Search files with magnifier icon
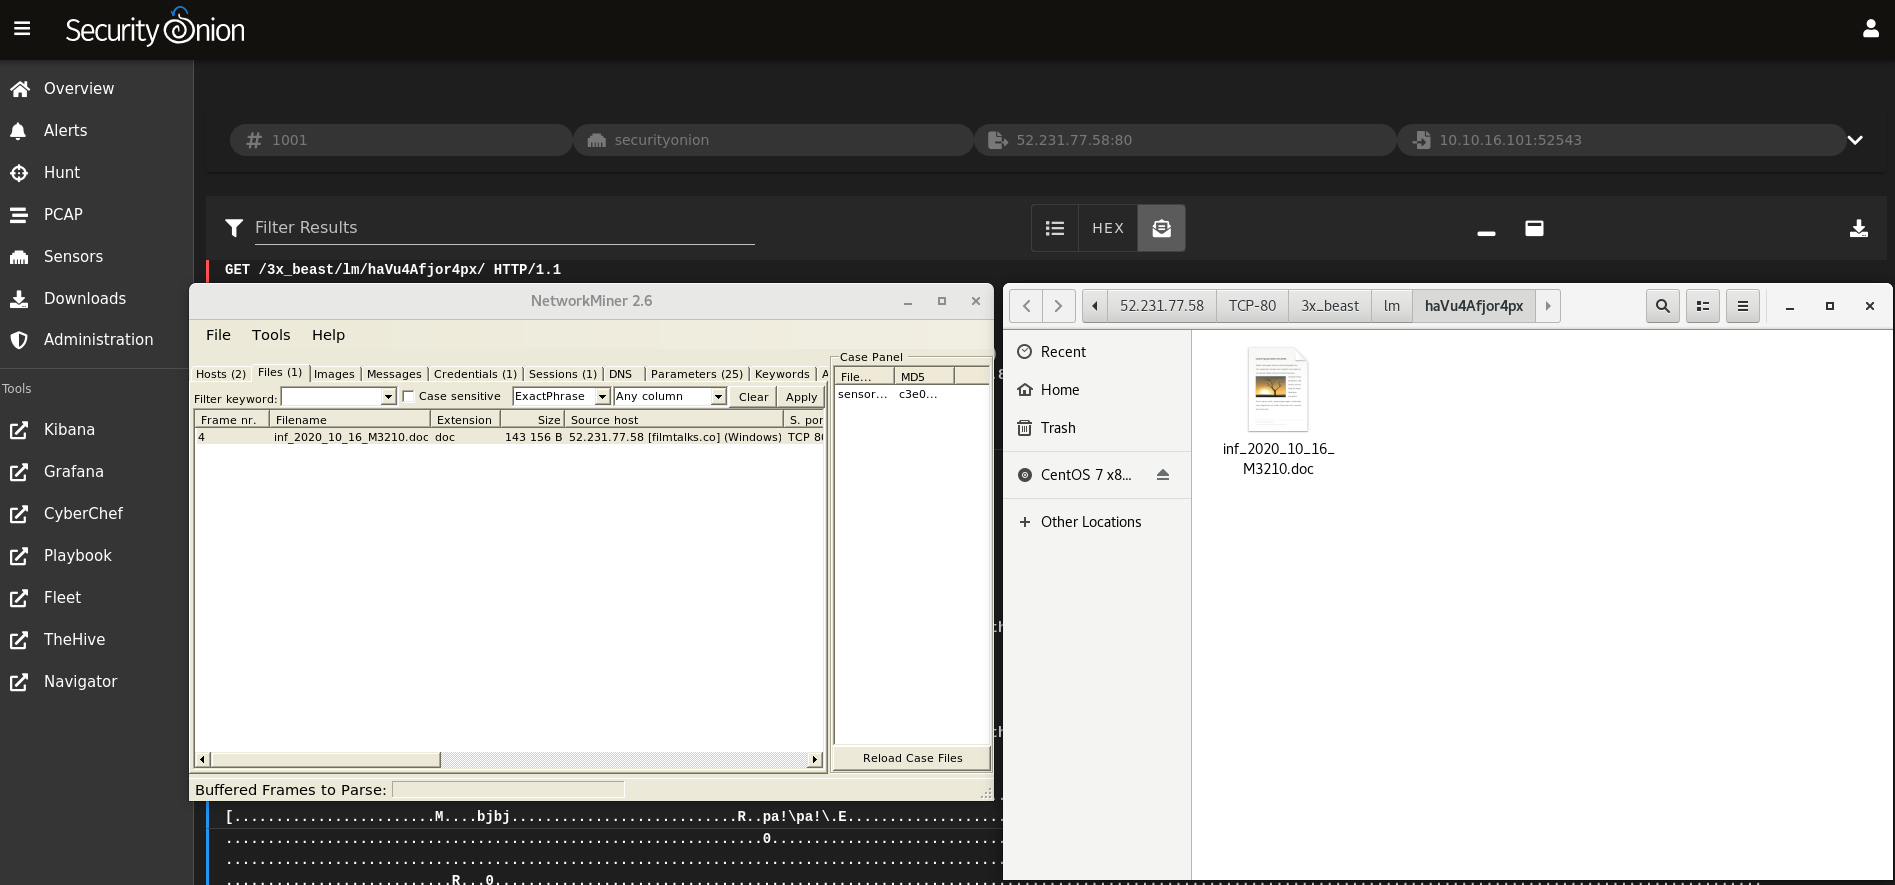Image resolution: width=1895 pixels, height=885 pixels. [x=1662, y=306]
